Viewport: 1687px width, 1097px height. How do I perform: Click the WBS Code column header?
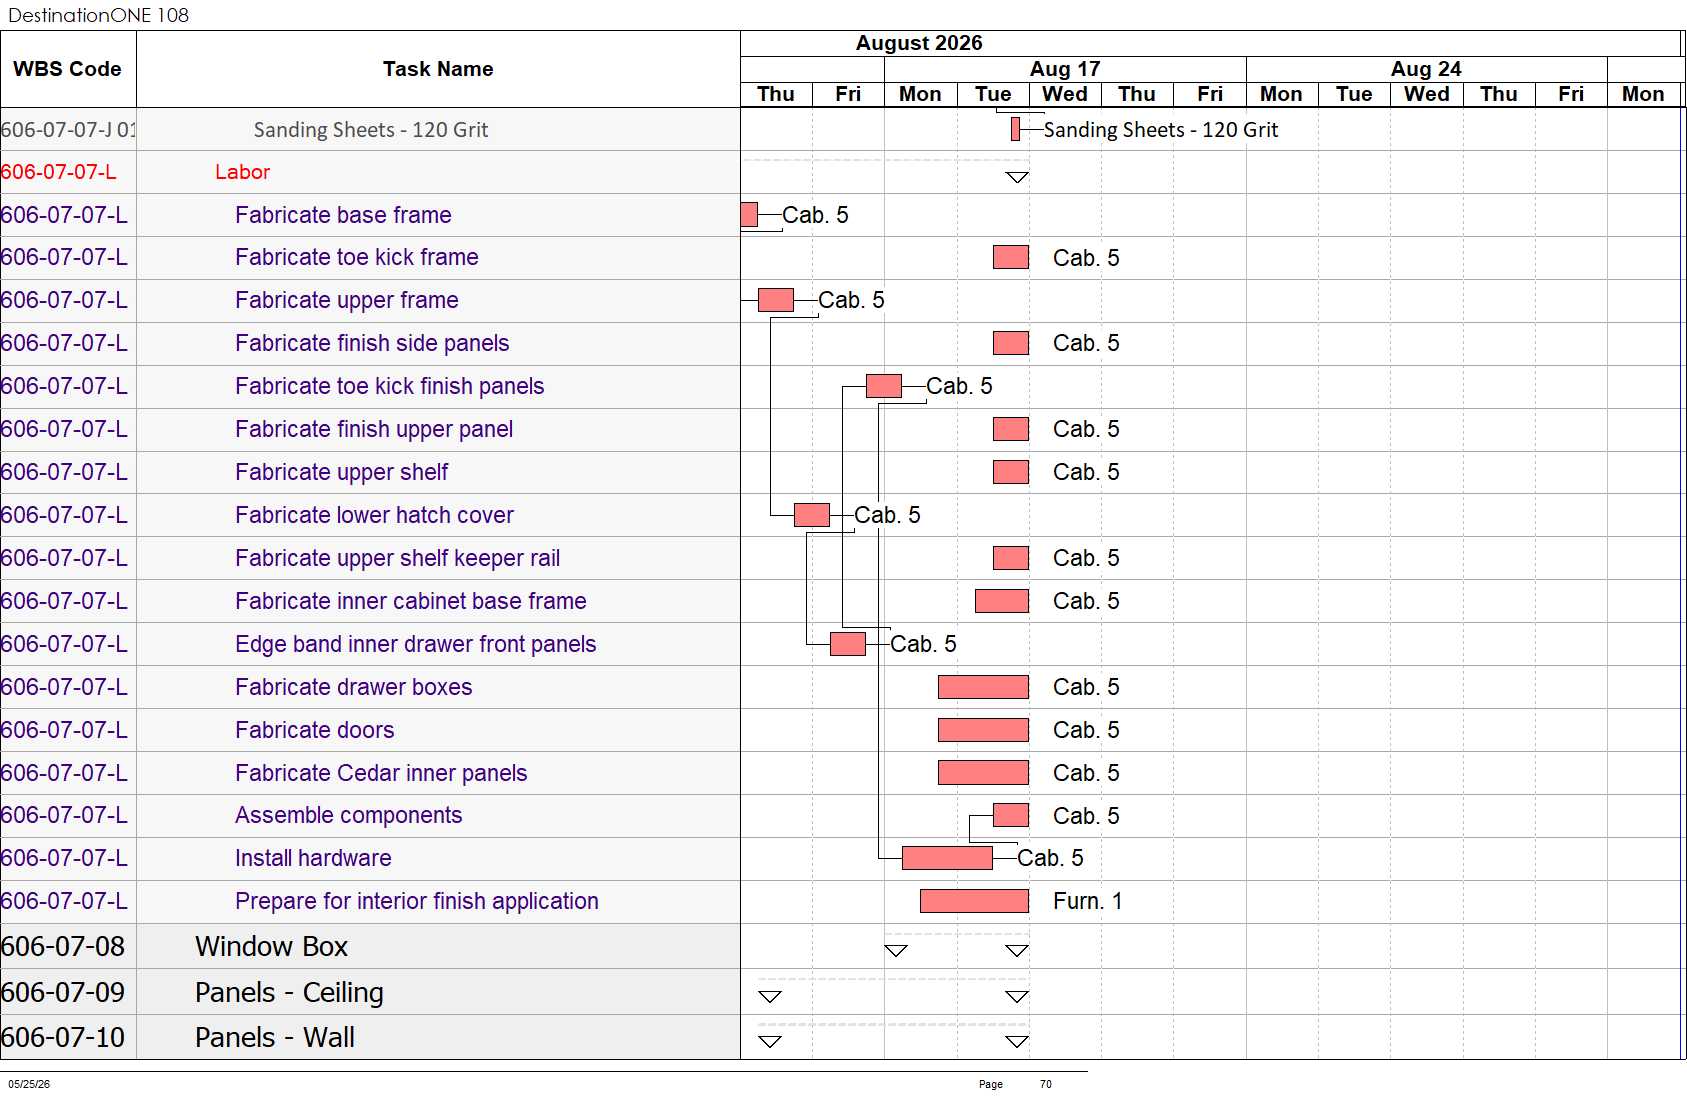coord(67,69)
